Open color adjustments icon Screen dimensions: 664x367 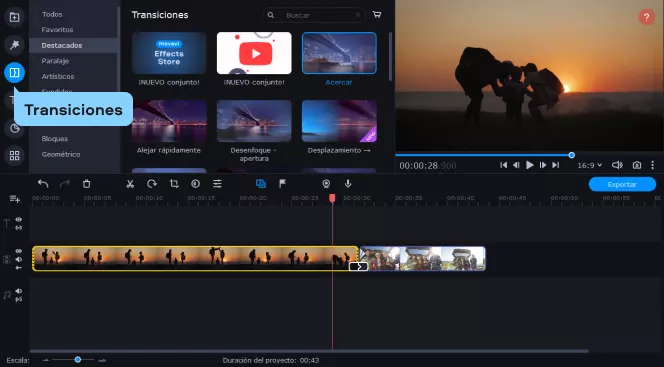(x=195, y=184)
